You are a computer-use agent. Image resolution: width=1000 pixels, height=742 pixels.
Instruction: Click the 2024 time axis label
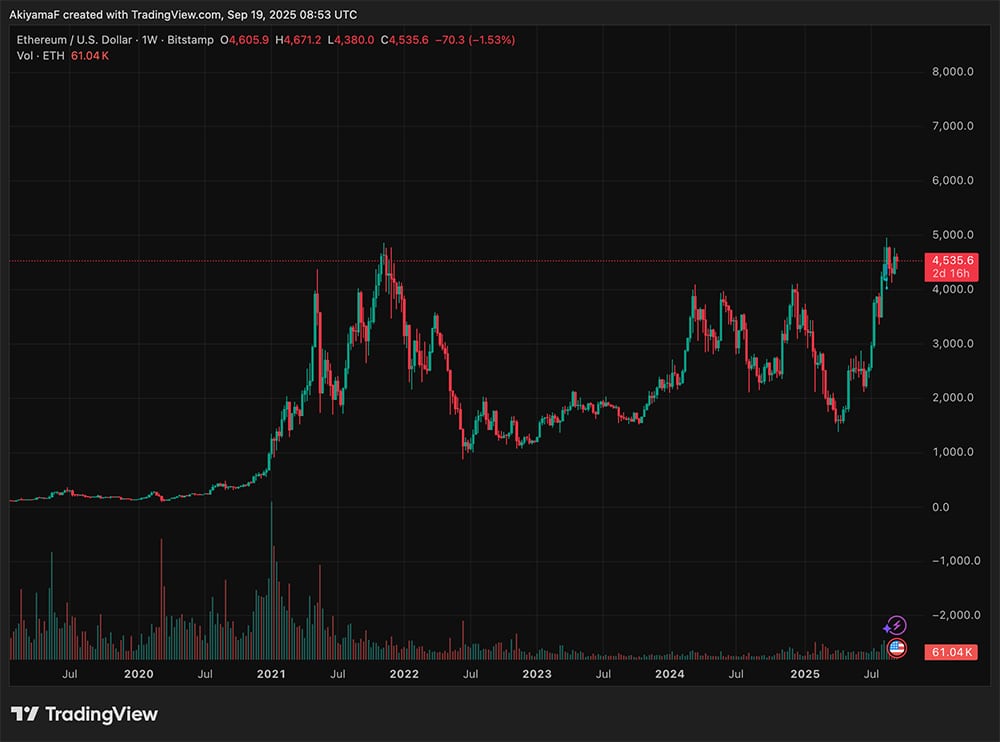670,674
